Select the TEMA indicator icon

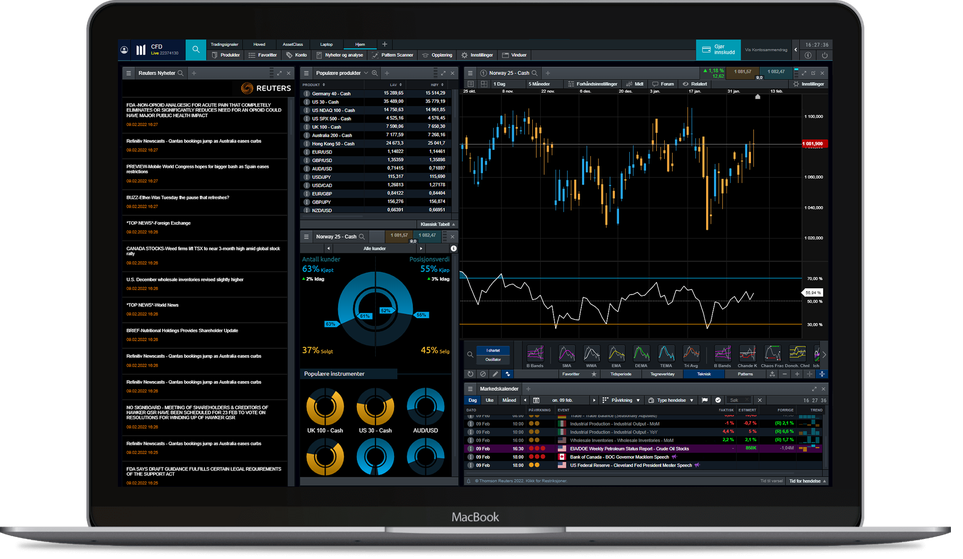point(665,354)
